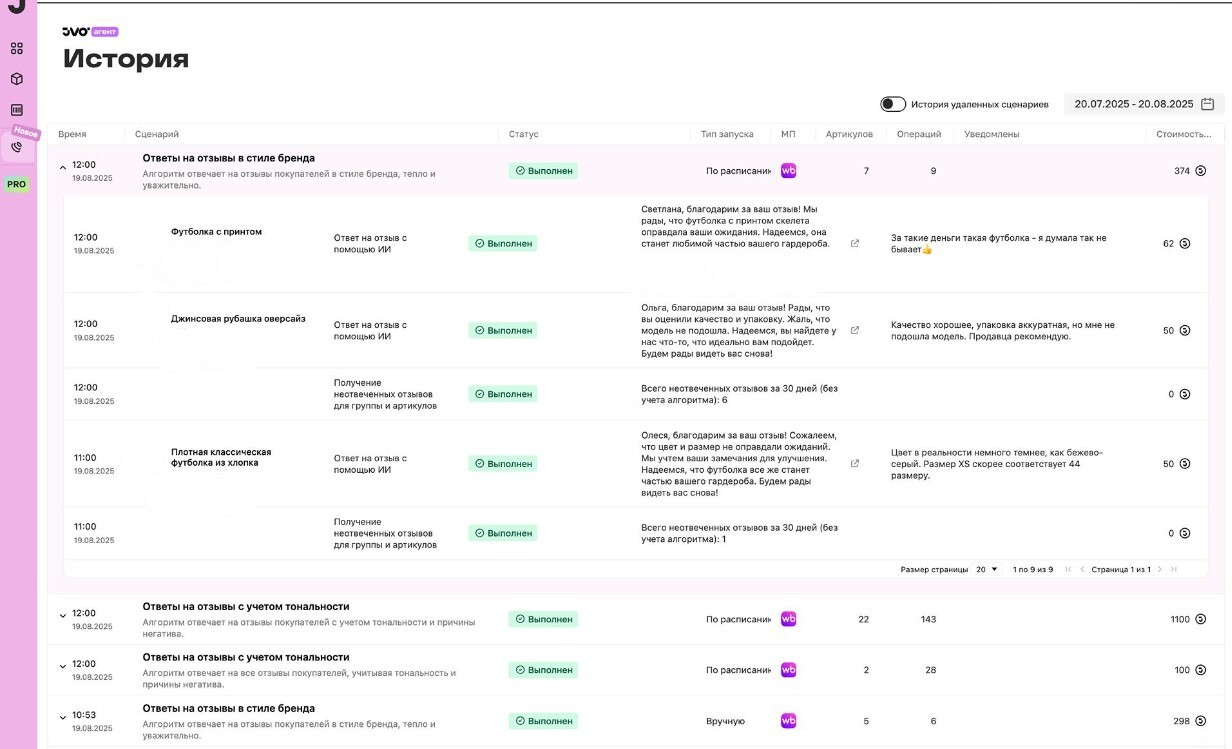Open the grid dashboard icon in sidebar
1232x749 pixels.
pyautogui.click(x=17, y=48)
